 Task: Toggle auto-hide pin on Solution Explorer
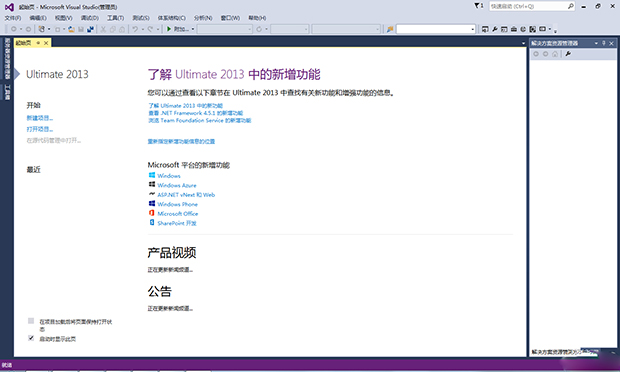(x=604, y=43)
